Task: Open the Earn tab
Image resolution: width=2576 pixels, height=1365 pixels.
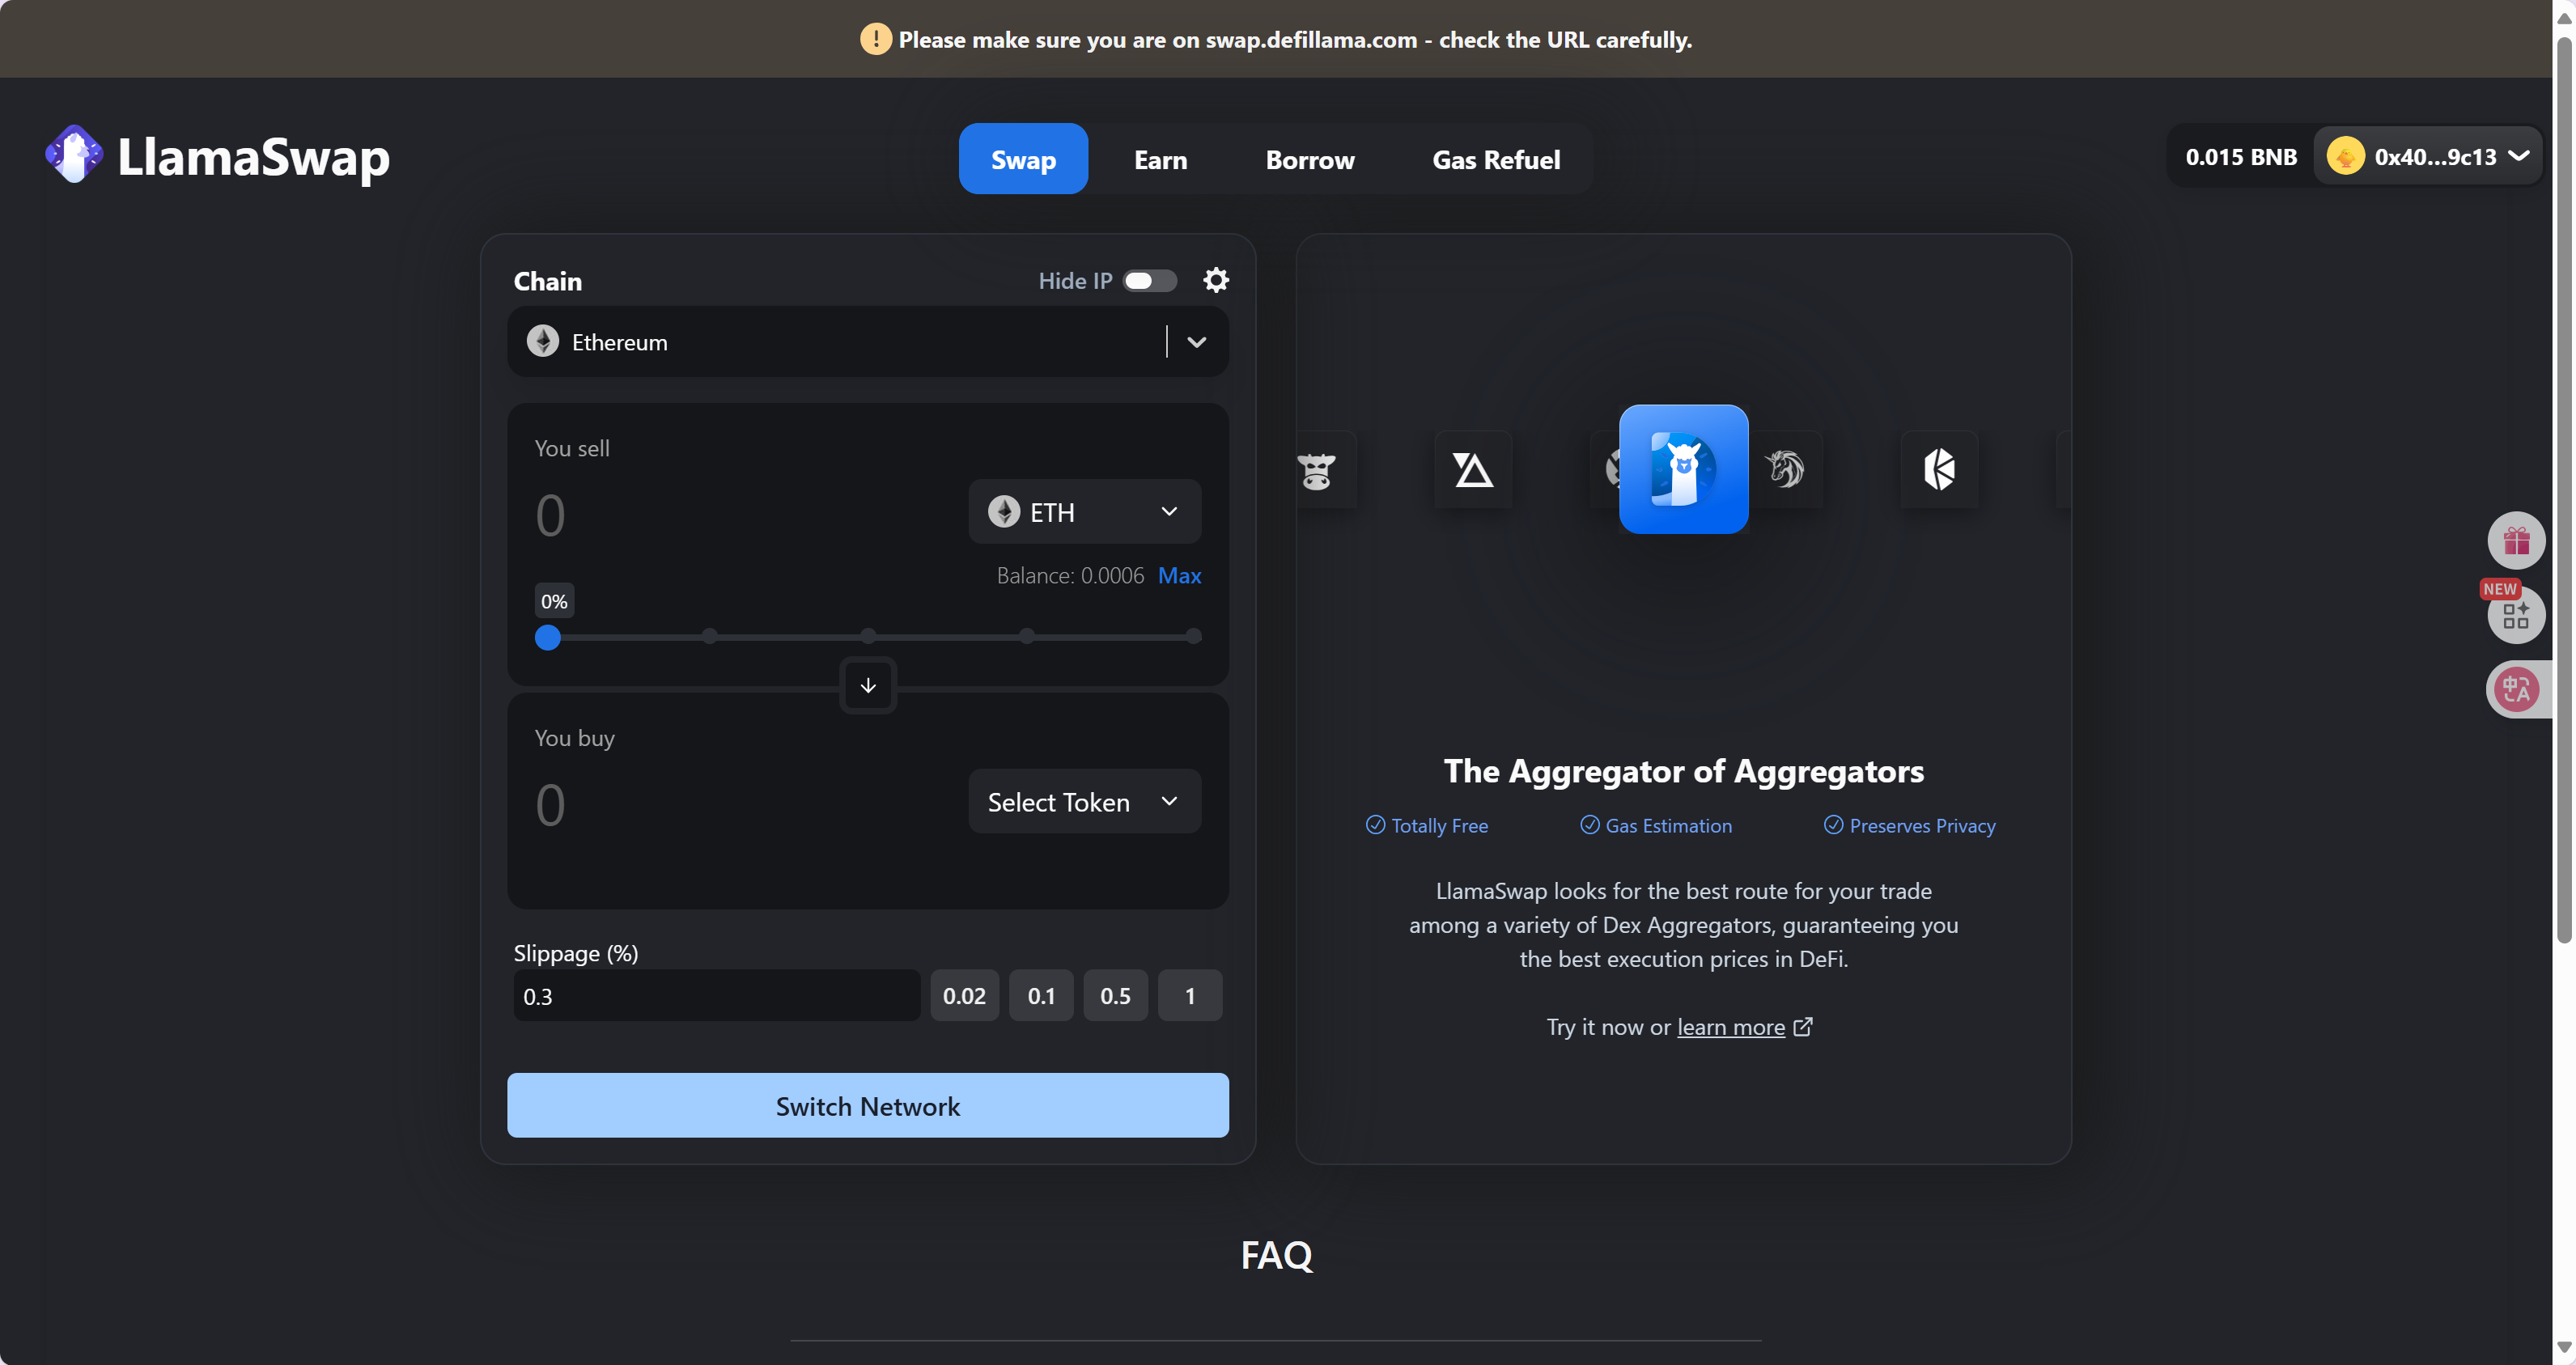Action: [x=1160, y=159]
